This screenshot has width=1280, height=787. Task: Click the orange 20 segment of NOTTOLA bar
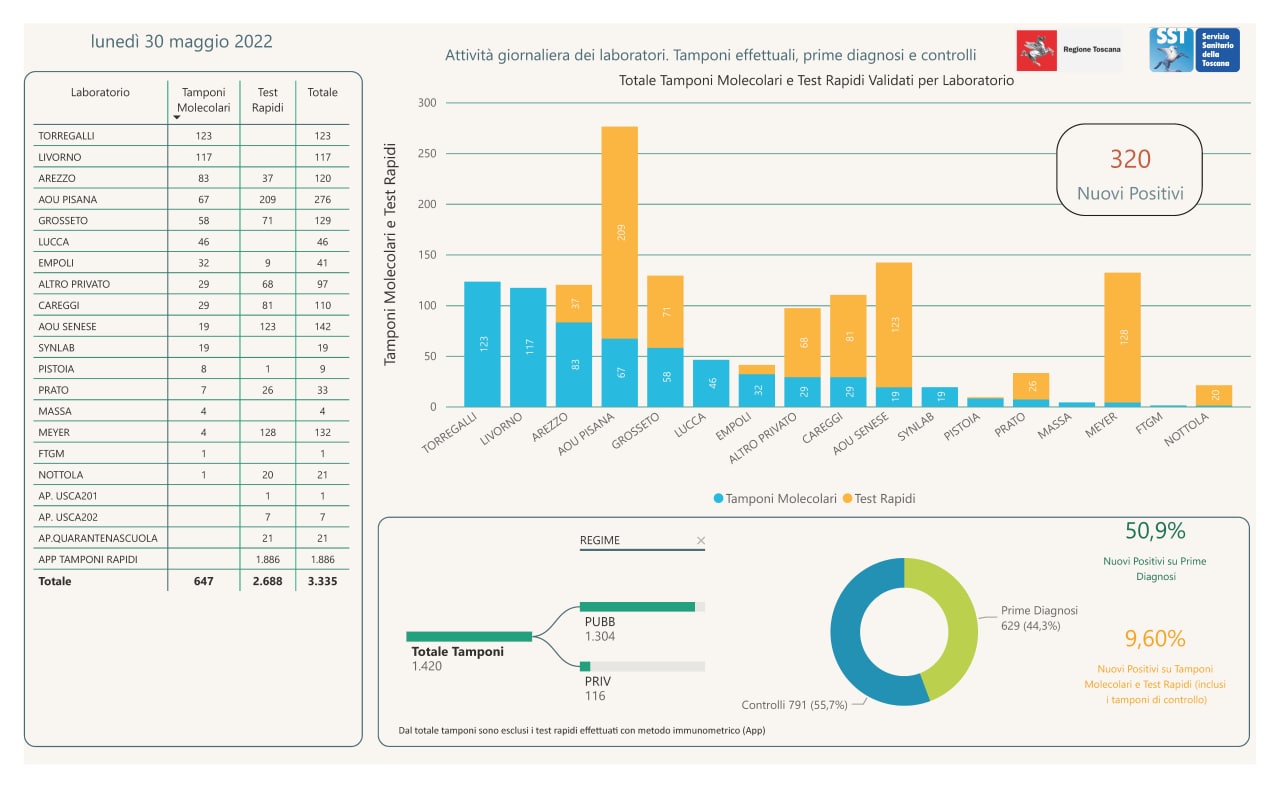tap(1212, 396)
